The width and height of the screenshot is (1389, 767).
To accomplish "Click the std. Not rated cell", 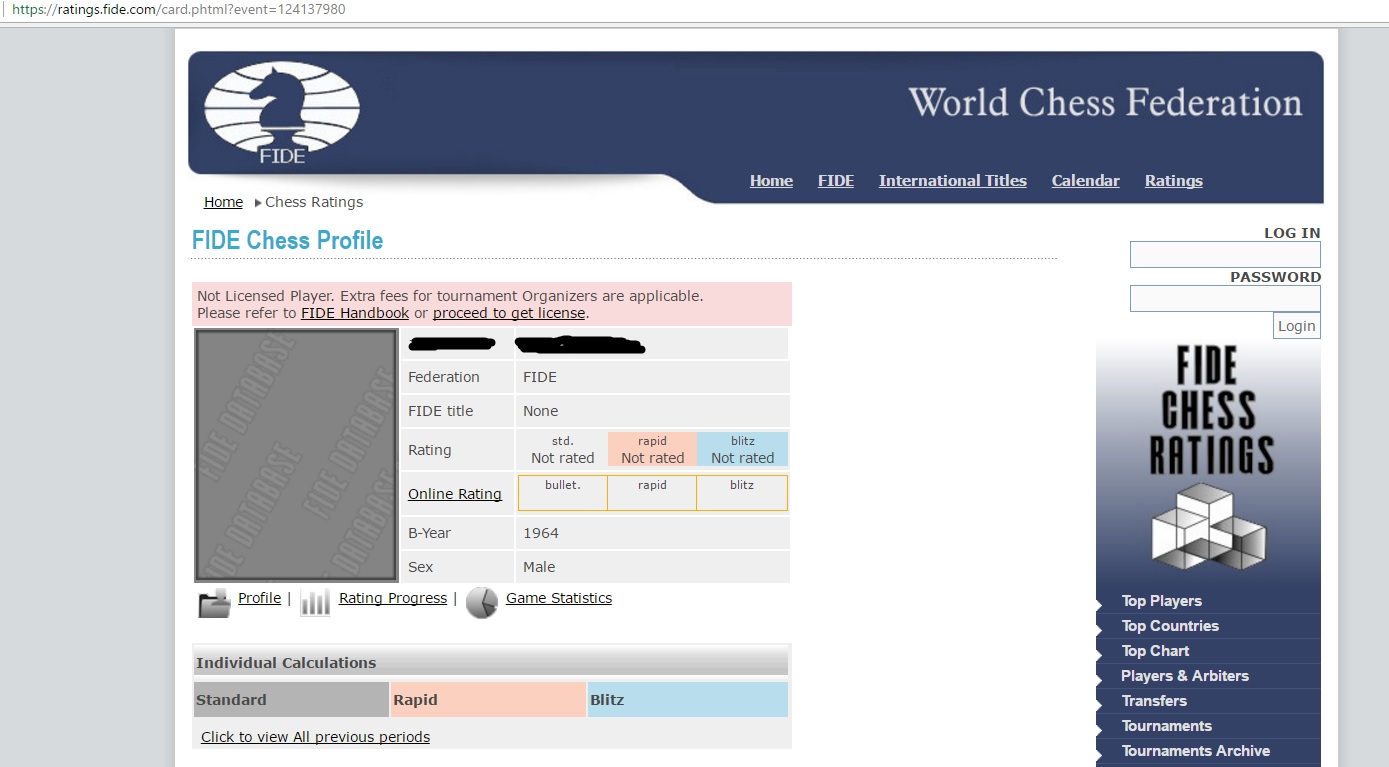I will [562, 449].
